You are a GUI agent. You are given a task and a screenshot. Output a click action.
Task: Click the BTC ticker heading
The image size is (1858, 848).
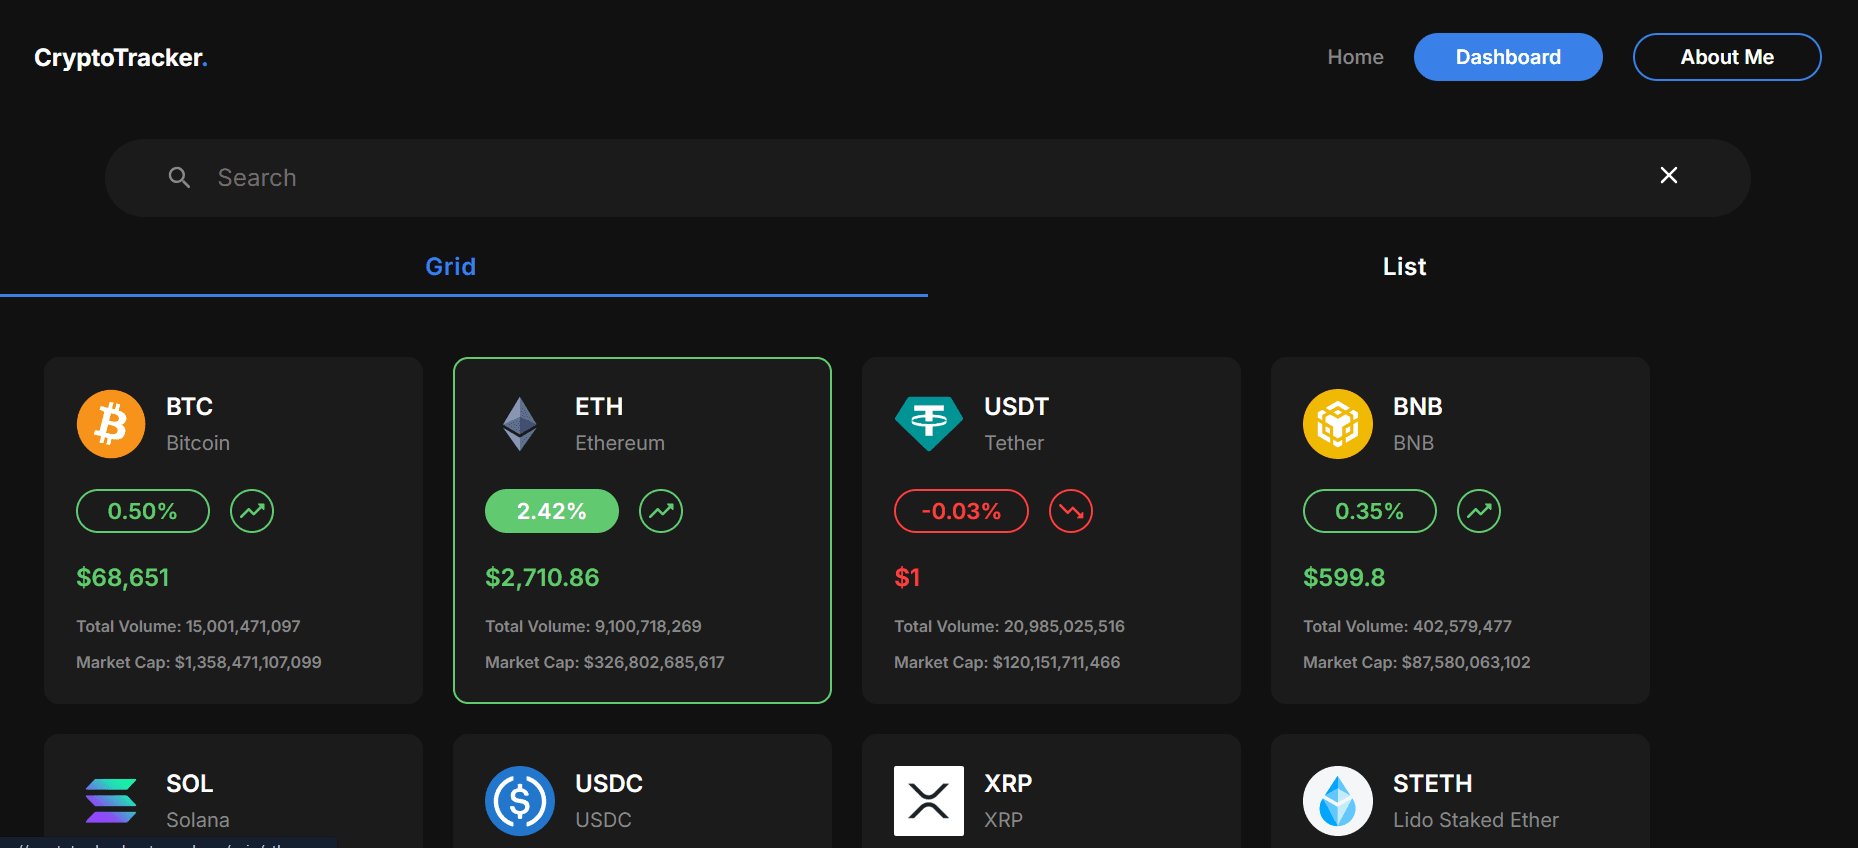pyautogui.click(x=189, y=407)
